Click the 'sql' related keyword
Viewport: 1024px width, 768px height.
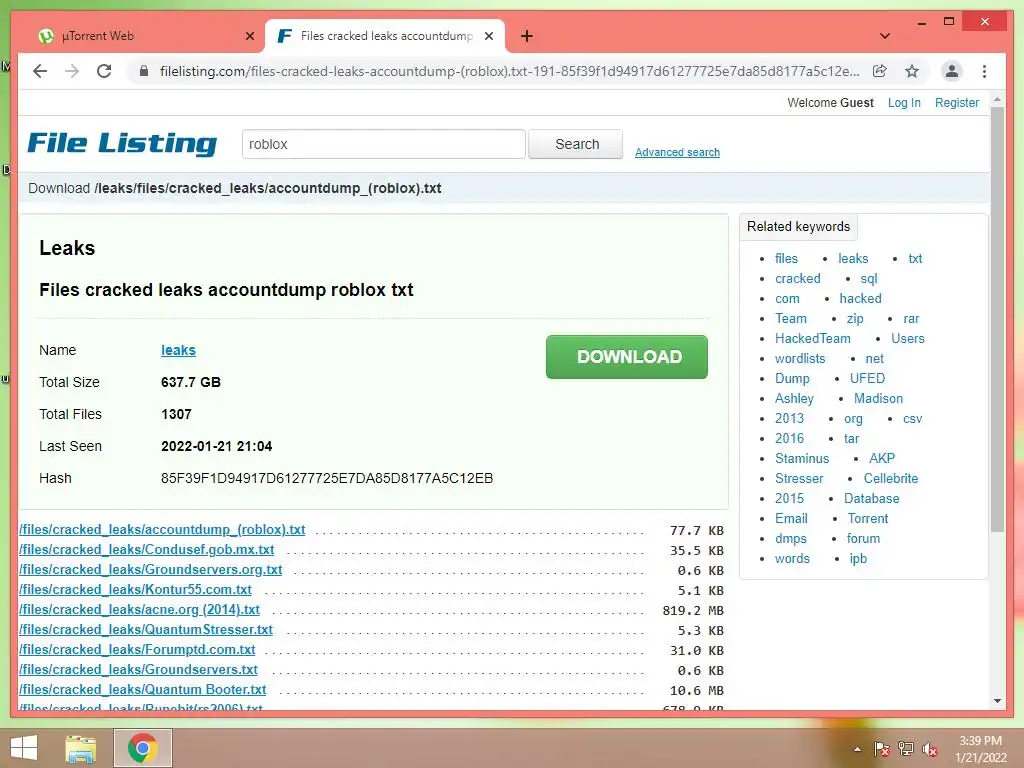869,279
